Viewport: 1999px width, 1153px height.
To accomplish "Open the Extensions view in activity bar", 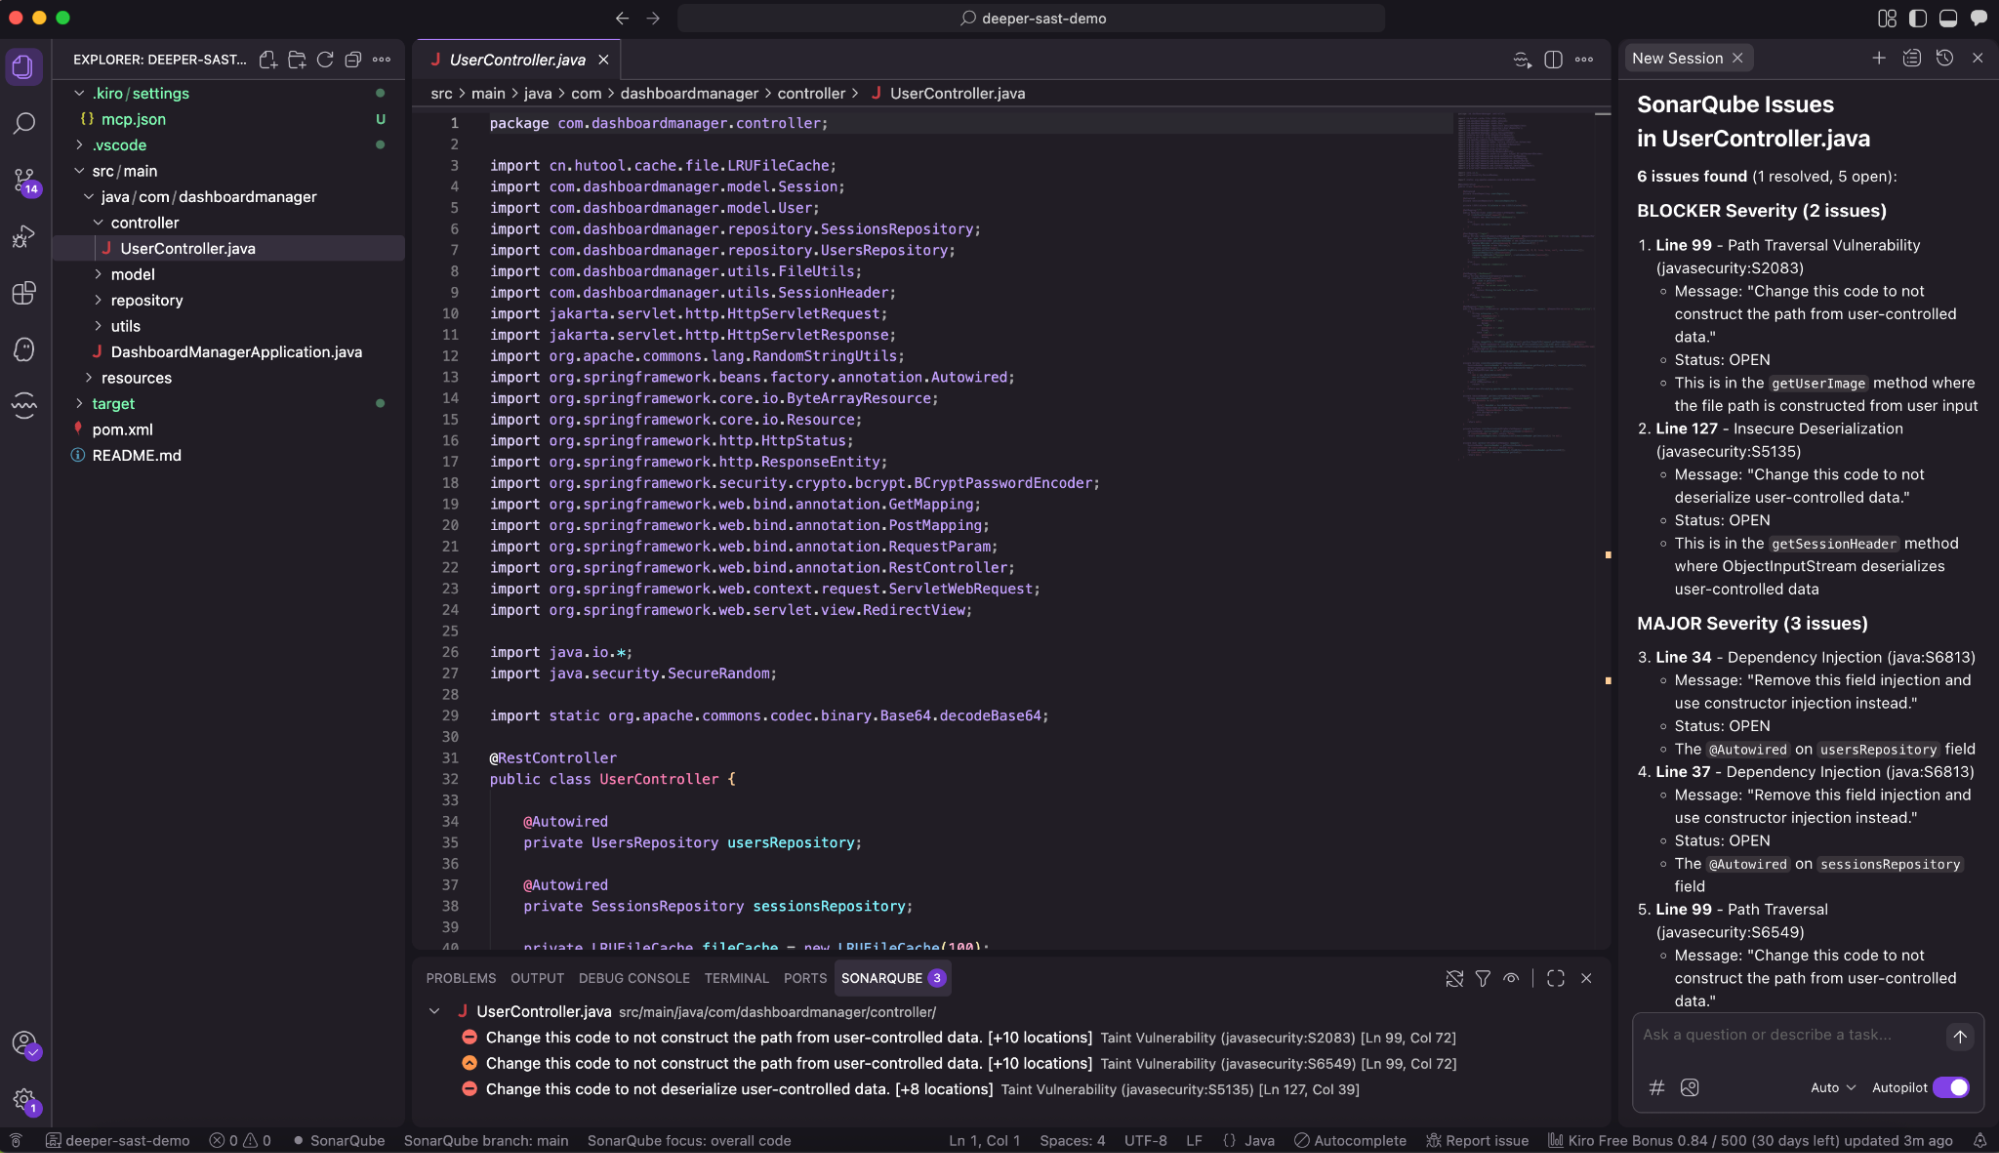I will tap(24, 293).
